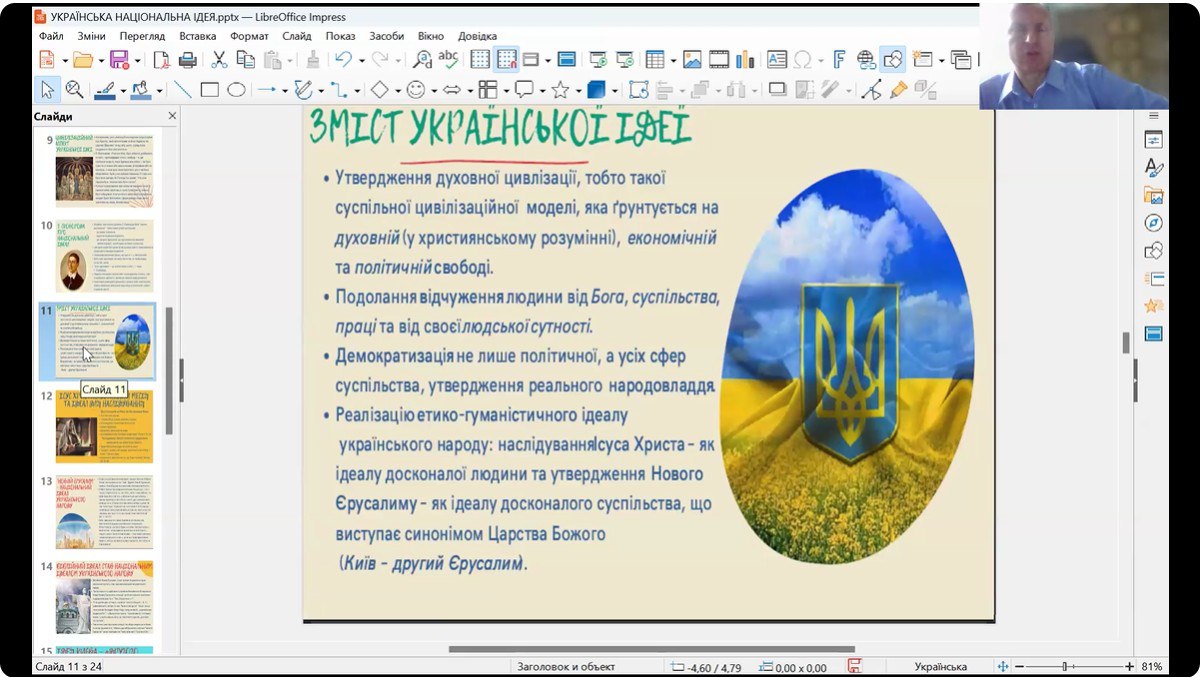The width and height of the screenshot is (1200, 677).
Task: Expand Lines and Arrows dropdown
Action: (283, 89)
